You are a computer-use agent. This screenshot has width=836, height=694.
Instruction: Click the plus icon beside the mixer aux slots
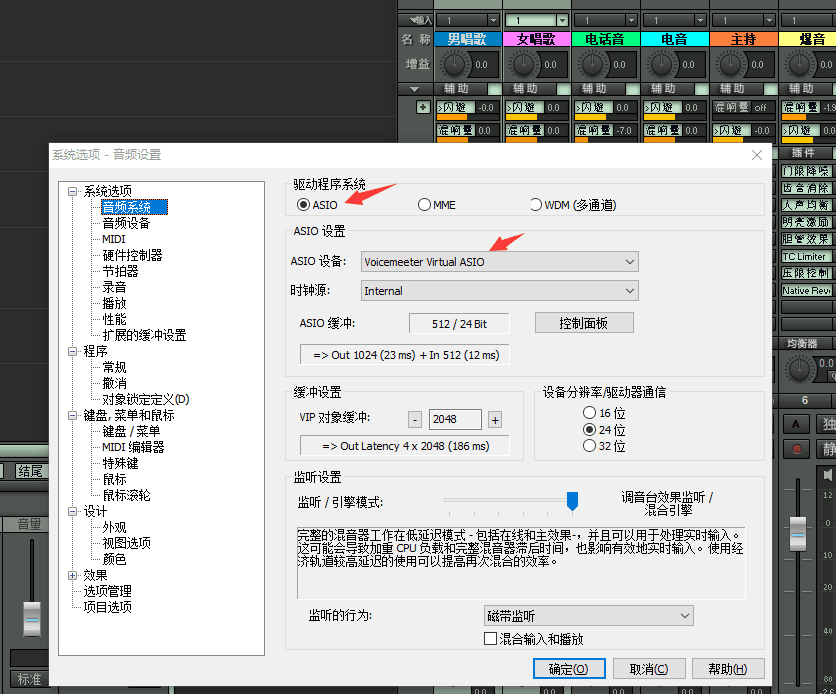(423, 107)
